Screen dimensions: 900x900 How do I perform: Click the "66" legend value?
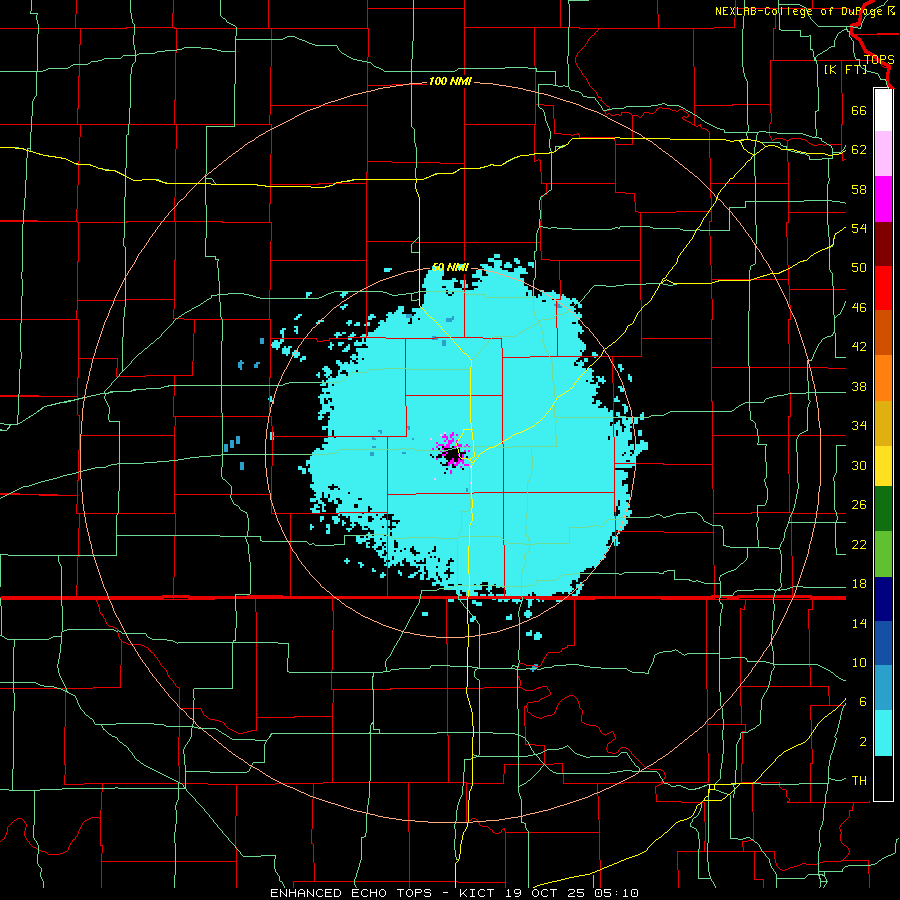pyautogui.click(x=859, y=110)
